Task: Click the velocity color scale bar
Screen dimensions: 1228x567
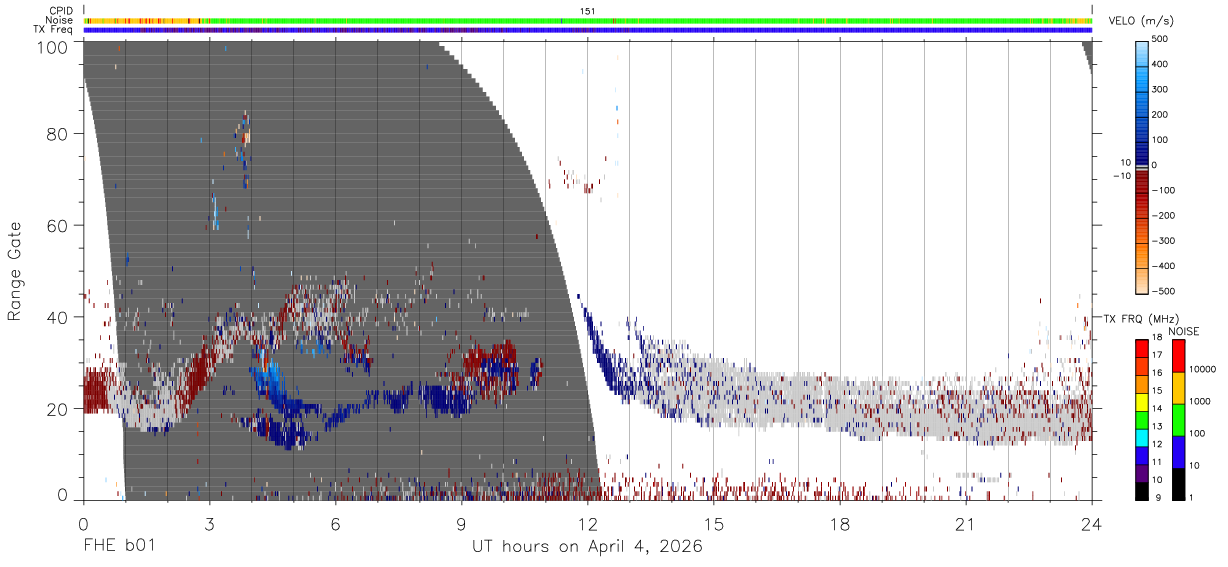Action: [1143, 166]
